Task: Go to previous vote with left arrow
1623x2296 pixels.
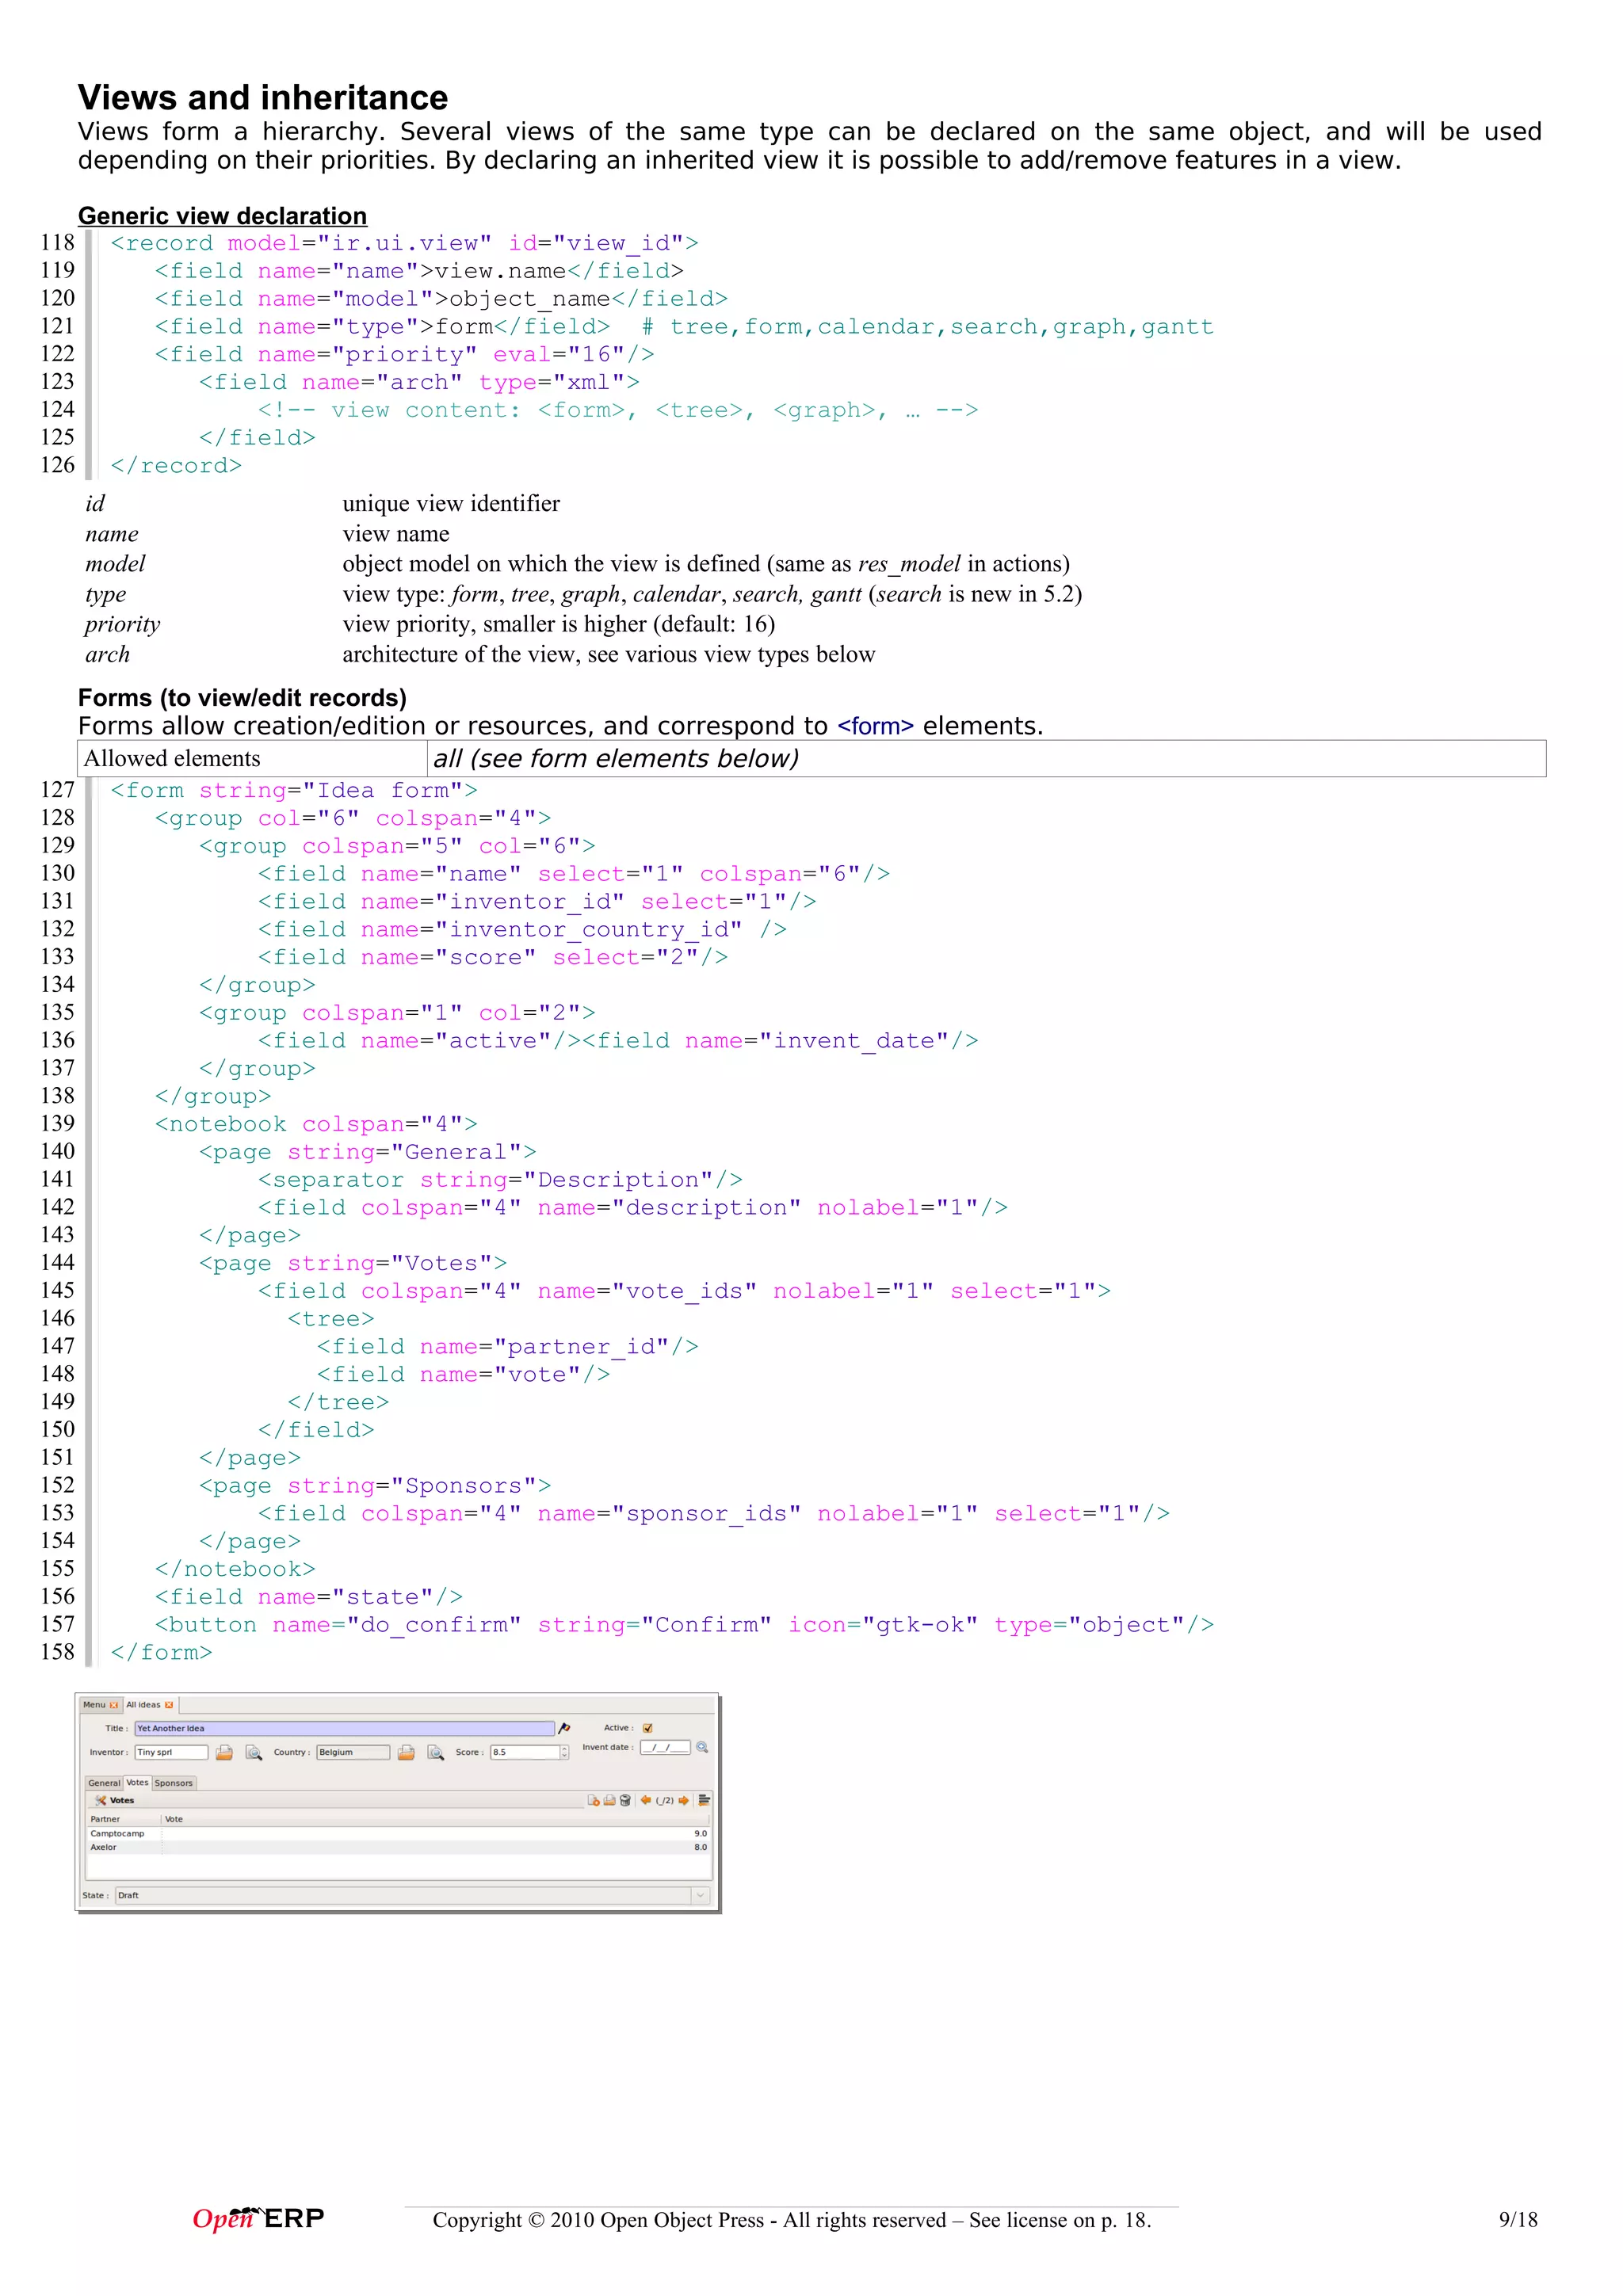Action: [x=646, y=1800]
